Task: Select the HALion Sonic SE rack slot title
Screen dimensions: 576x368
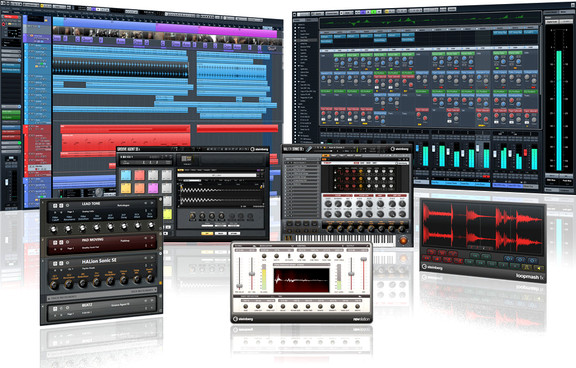Action: tap(99, 261)
